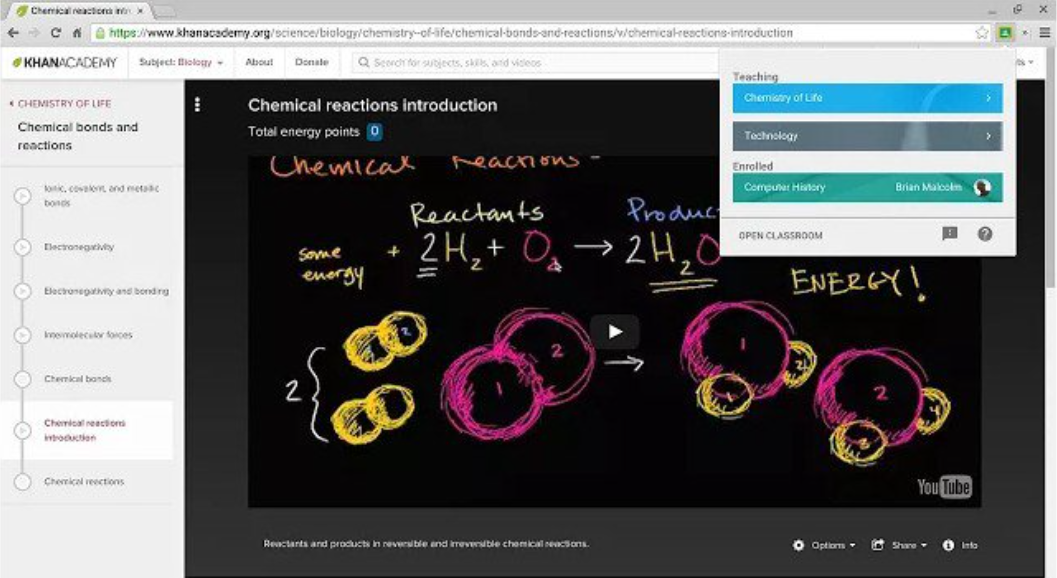Open the Subject: Biology dropdown
The image size is (1057, 578).
(x=181, y=62)
